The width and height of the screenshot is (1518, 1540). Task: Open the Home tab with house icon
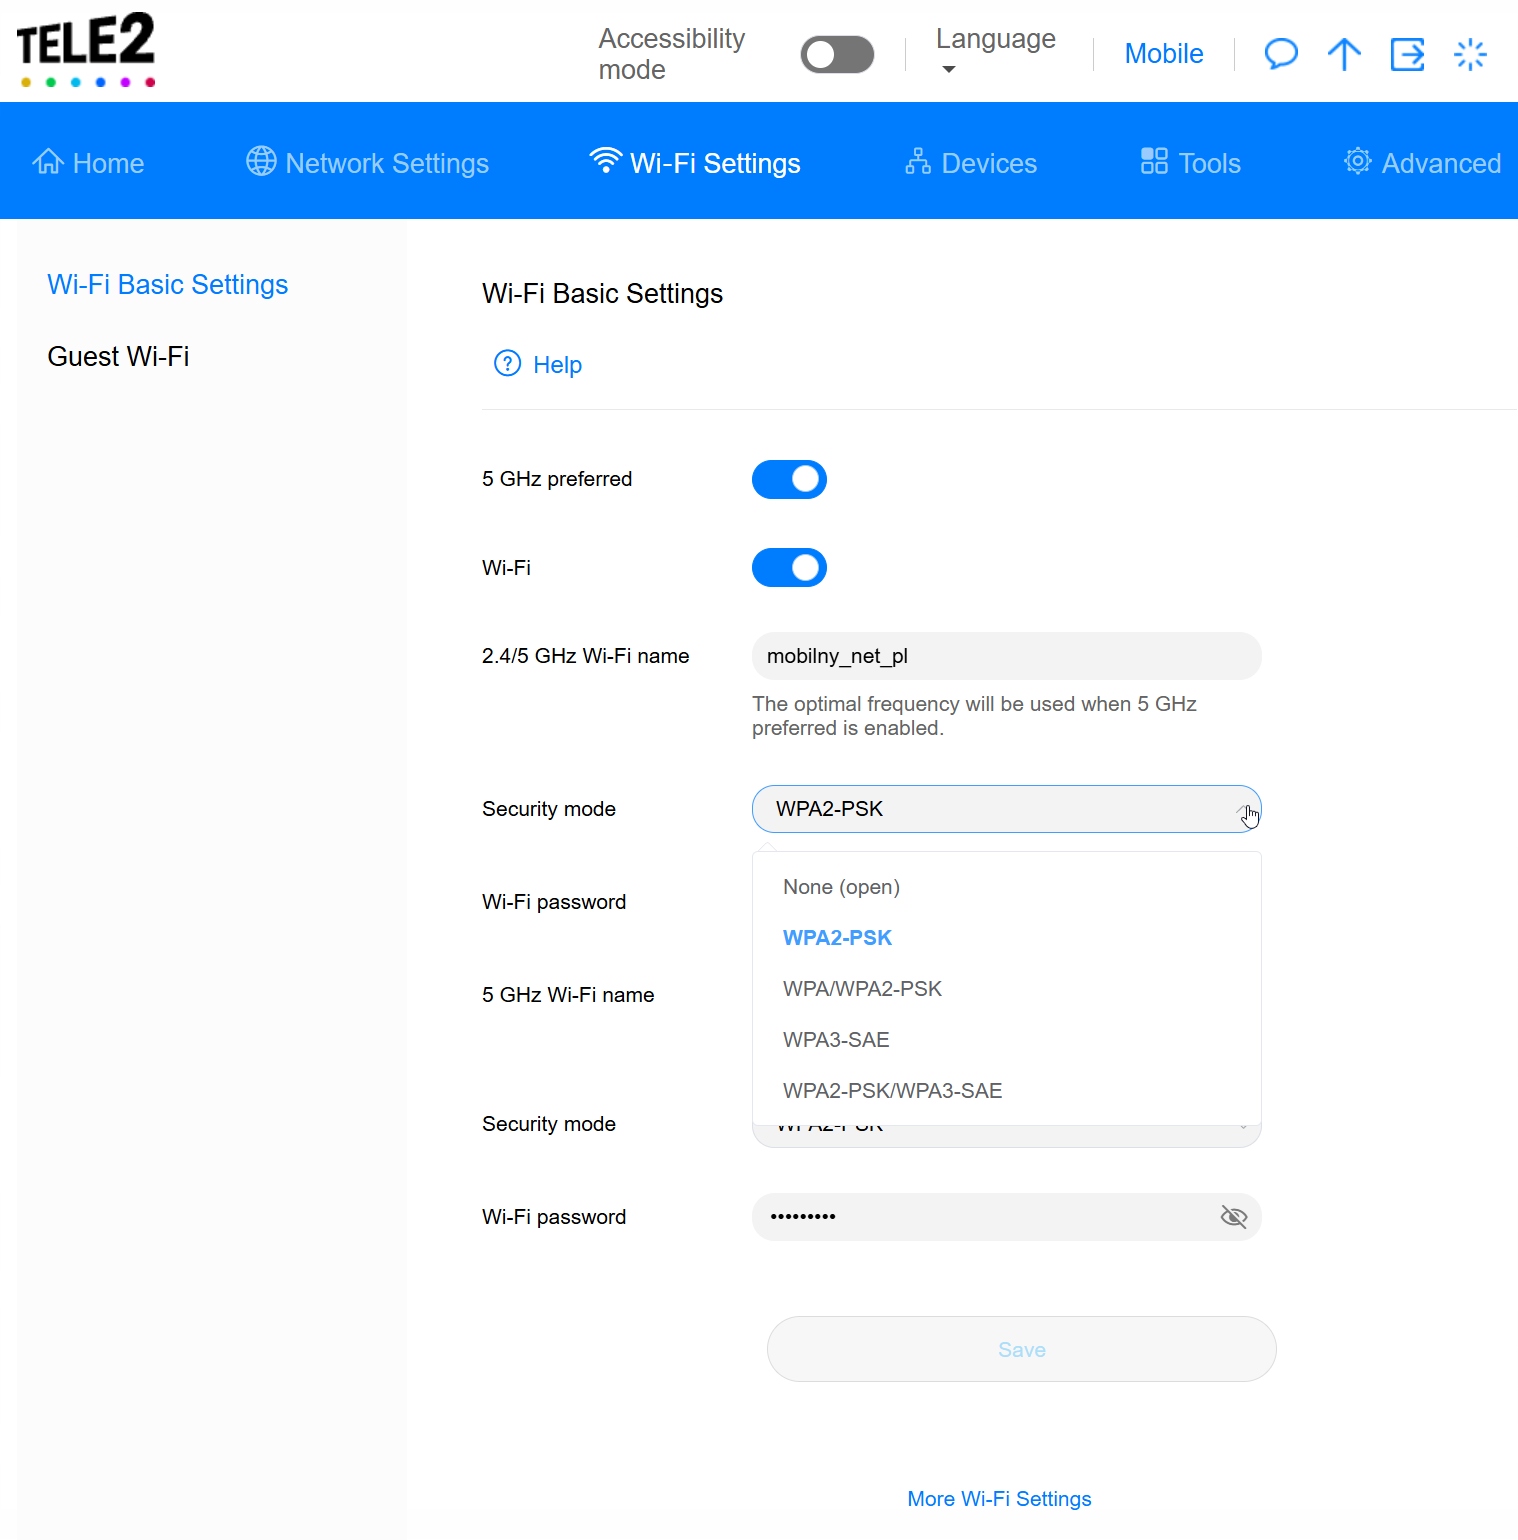click(88, 163)
